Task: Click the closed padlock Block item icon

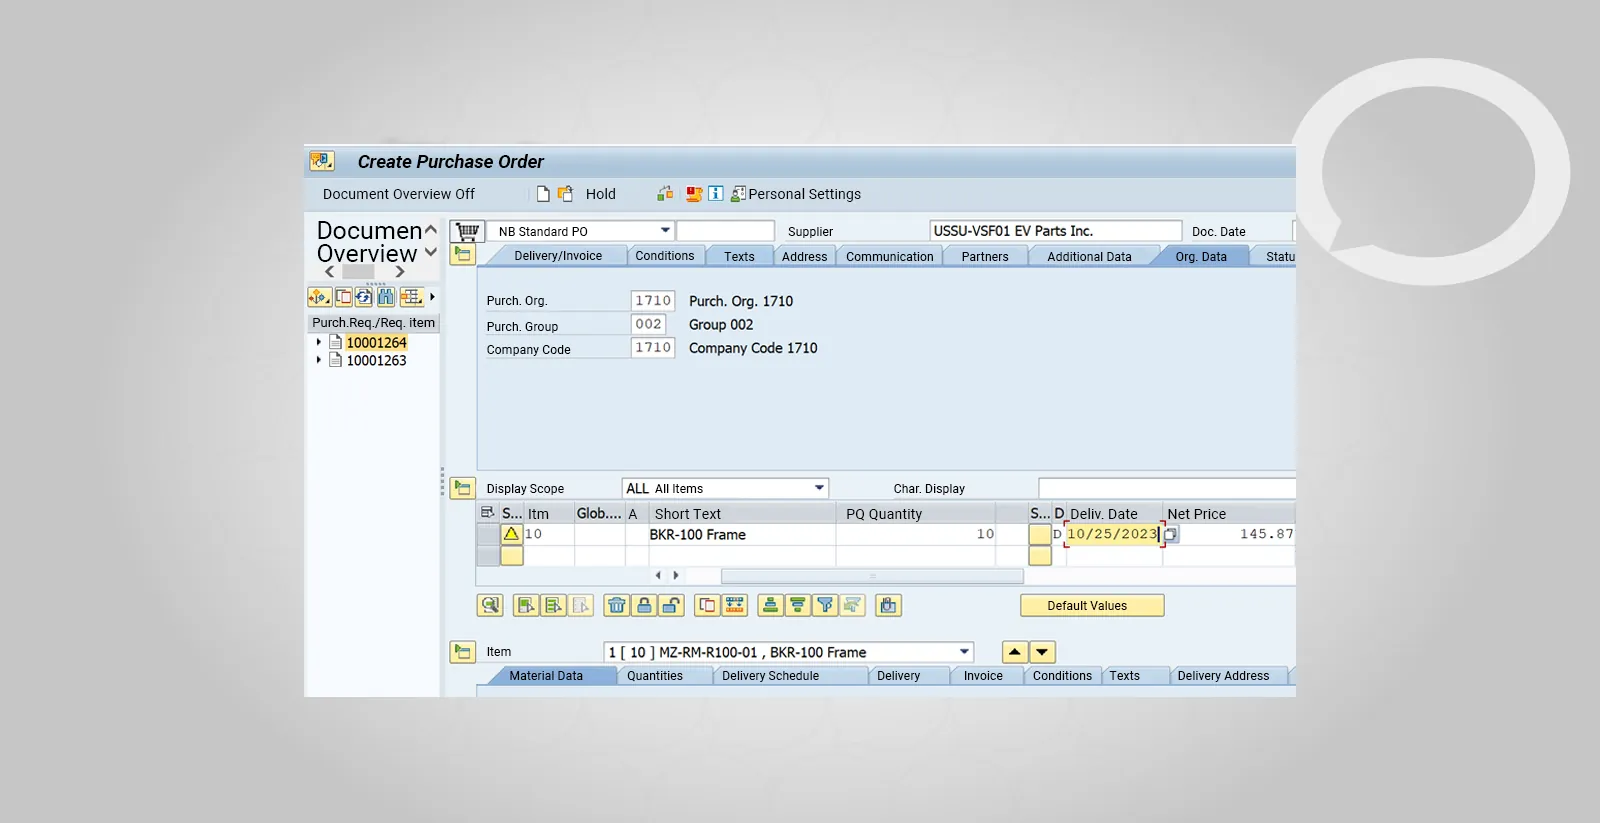Action: 644,605
